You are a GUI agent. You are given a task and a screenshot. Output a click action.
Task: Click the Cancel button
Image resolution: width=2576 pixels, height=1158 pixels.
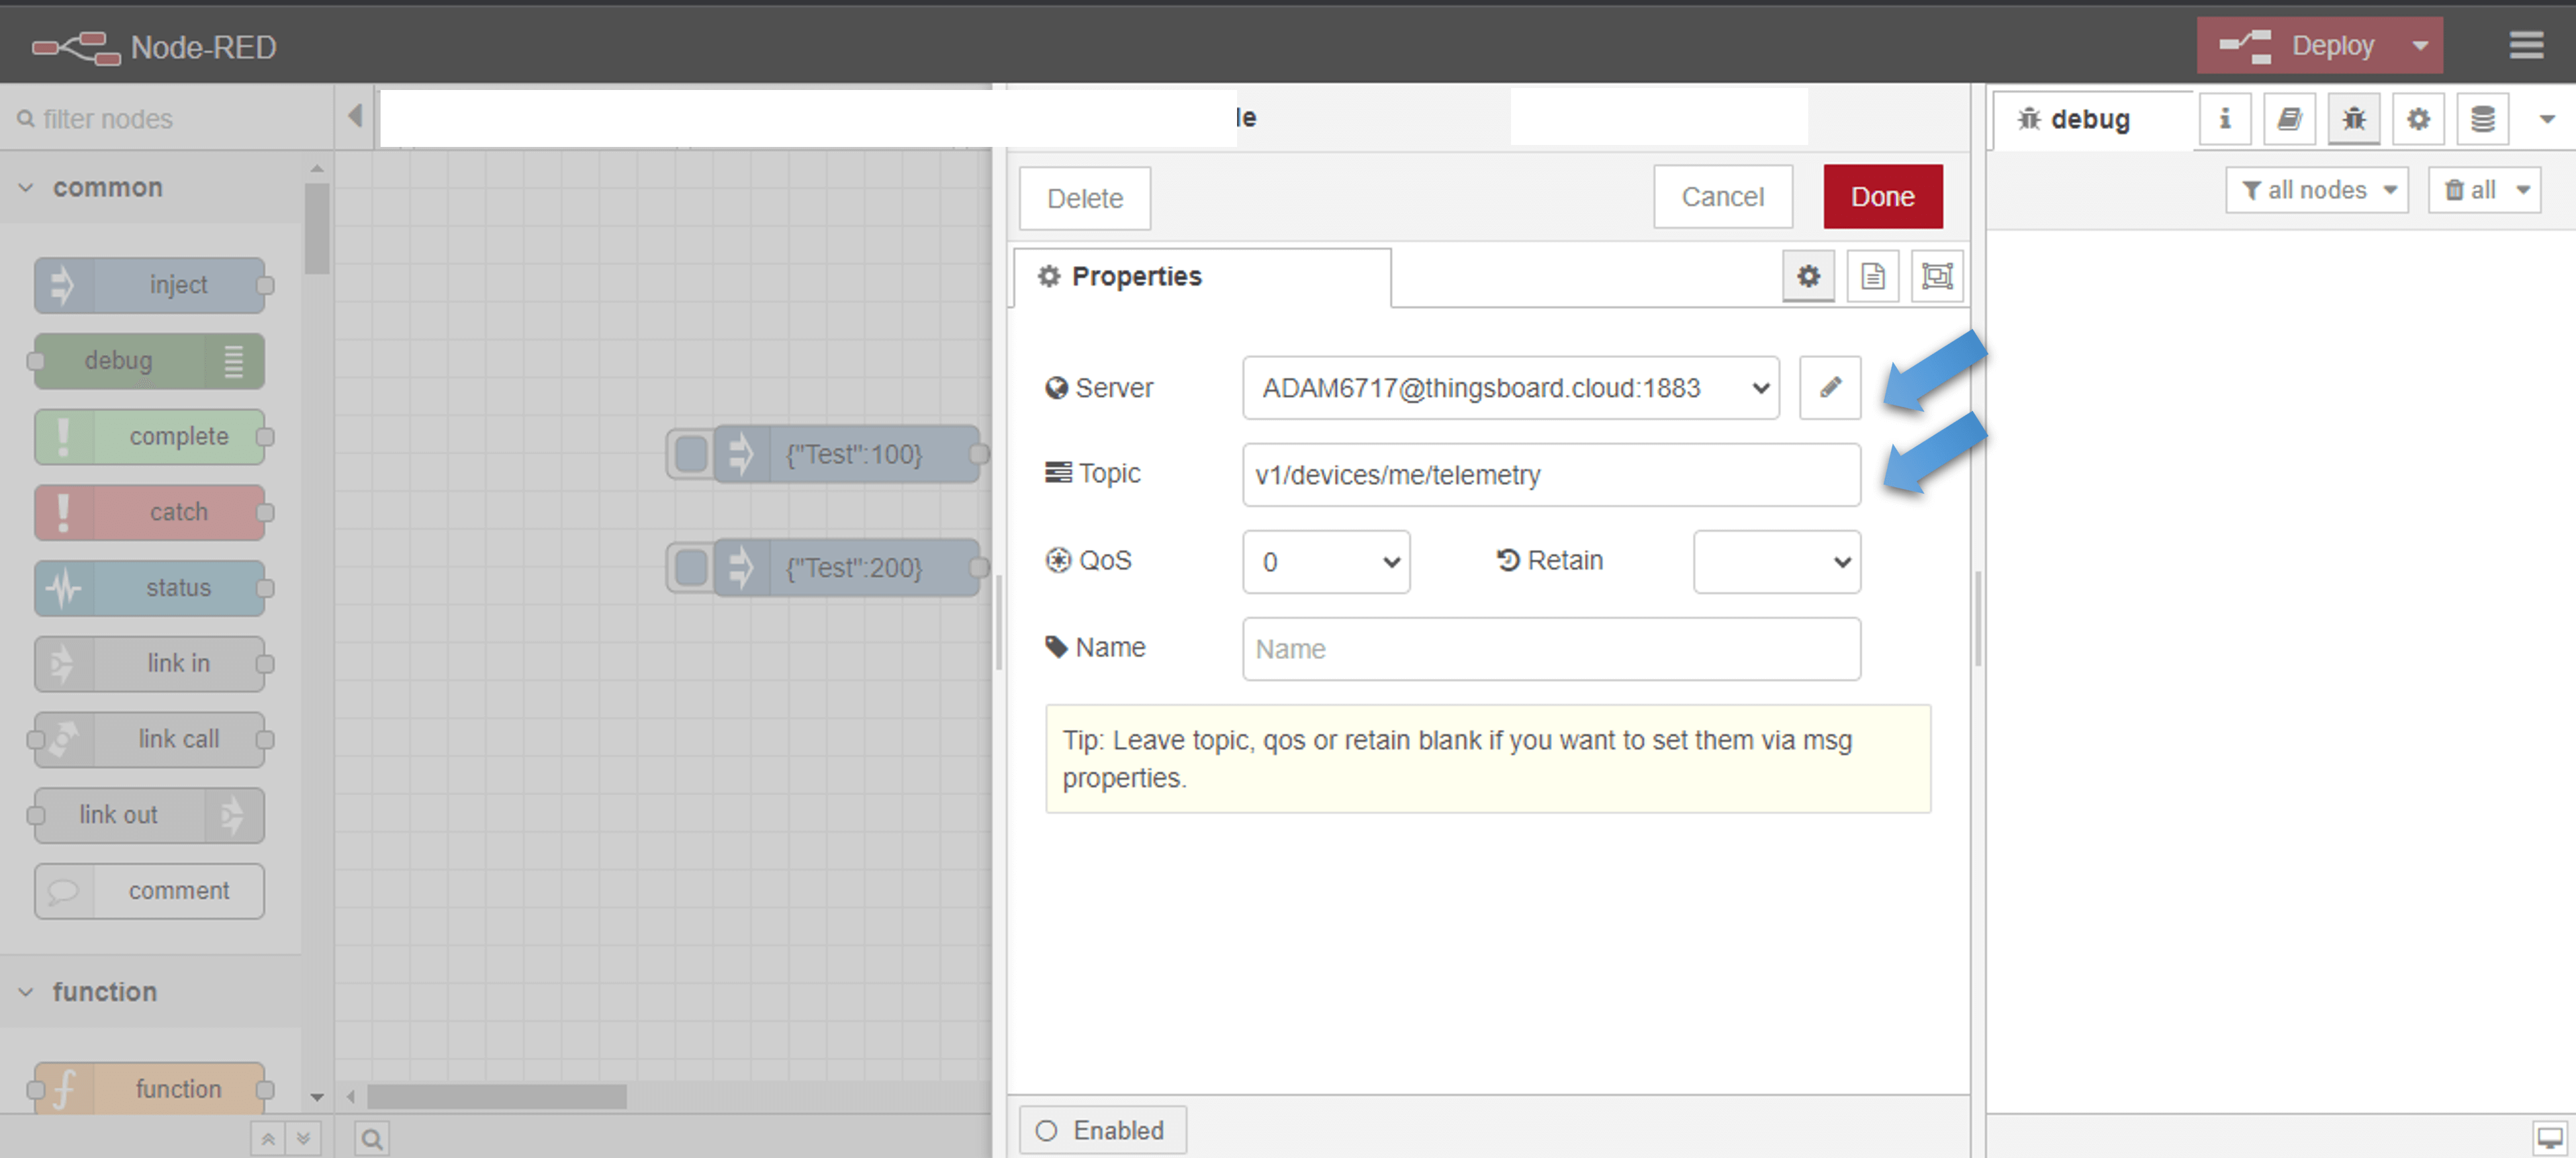pyautogui.click(x=1721, y=197)
